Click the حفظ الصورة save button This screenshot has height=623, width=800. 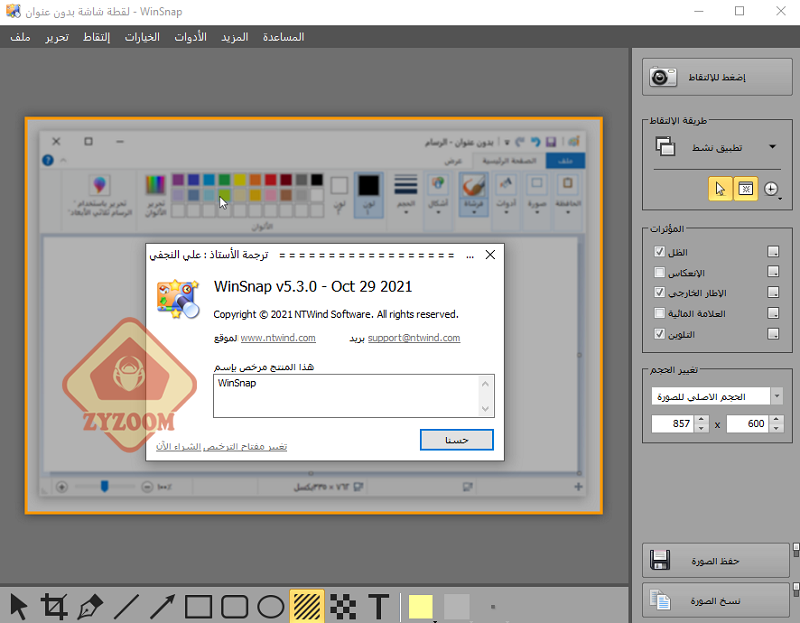(x=715, y=561)
